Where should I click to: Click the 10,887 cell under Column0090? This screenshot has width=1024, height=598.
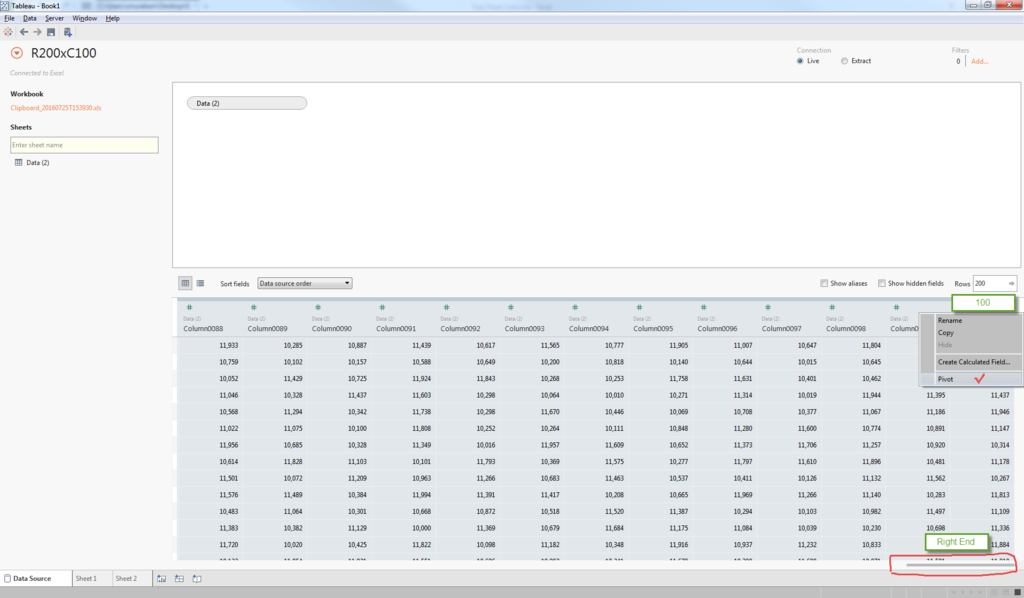pyautogui.click(x=357, y=345)
